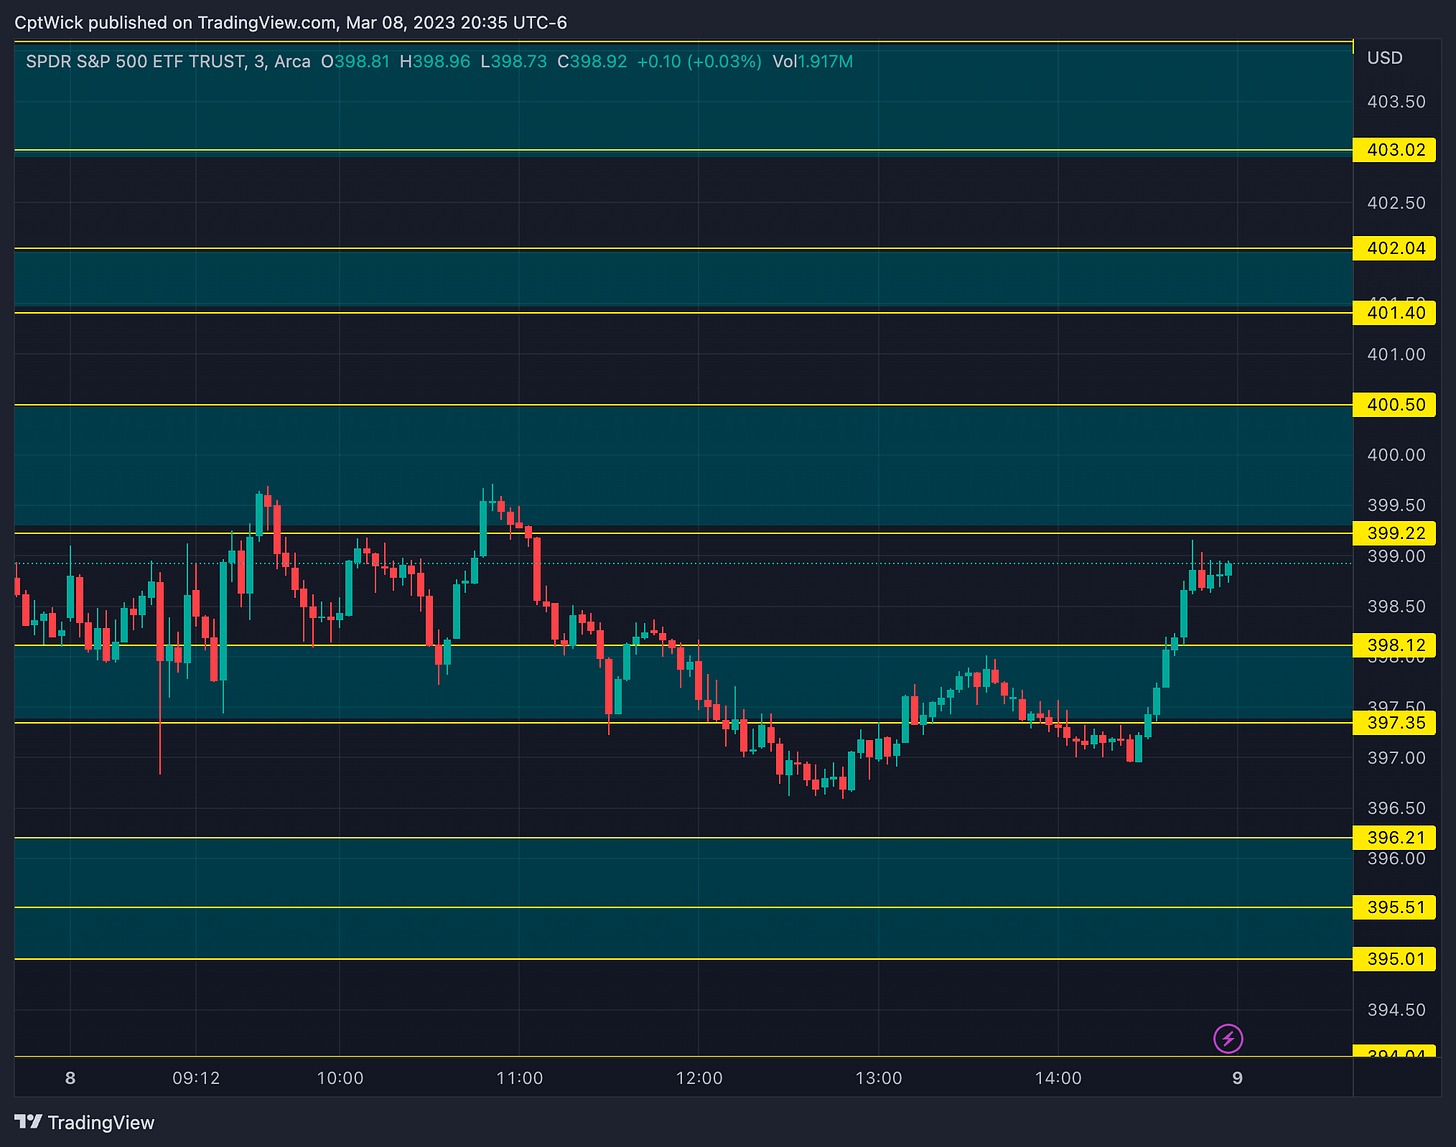
Task: Click the 396.50 price scale value
Action: pyautogui.click(x=1396, y=808)
